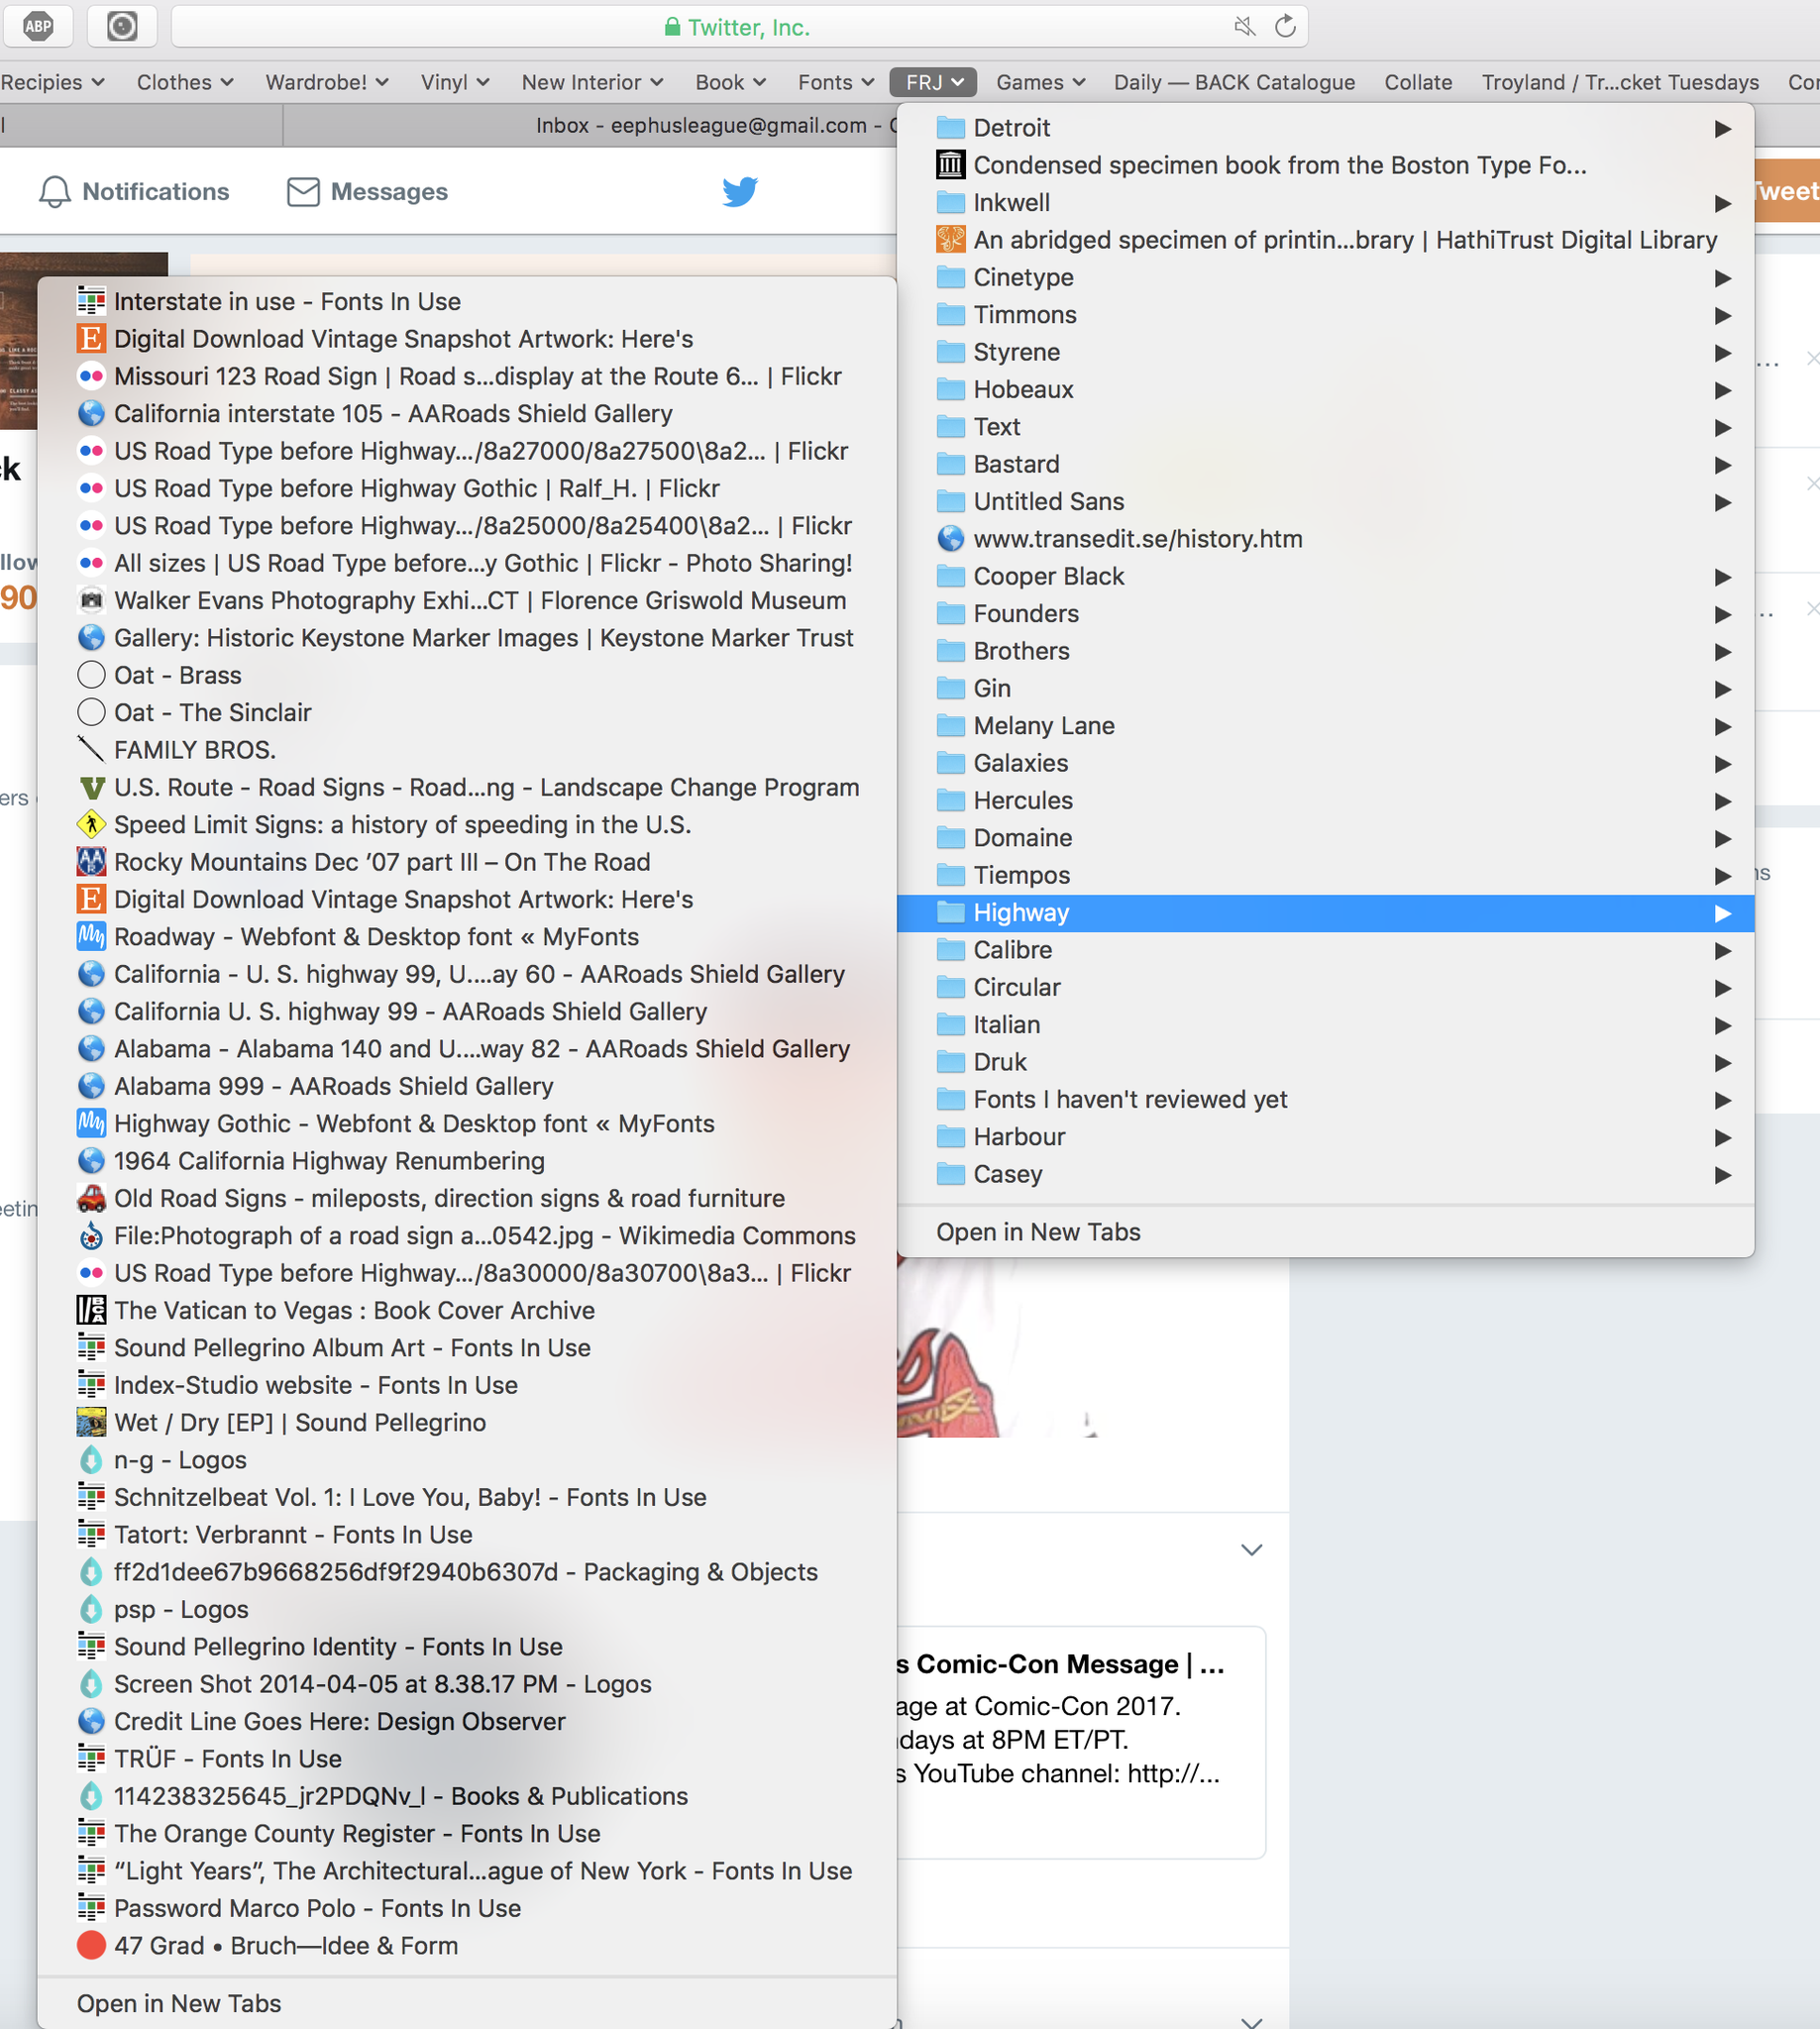Viewport: 1820px width, 2029px height.
Task: Click the Messages envelope icon
Action: (303, 192)
